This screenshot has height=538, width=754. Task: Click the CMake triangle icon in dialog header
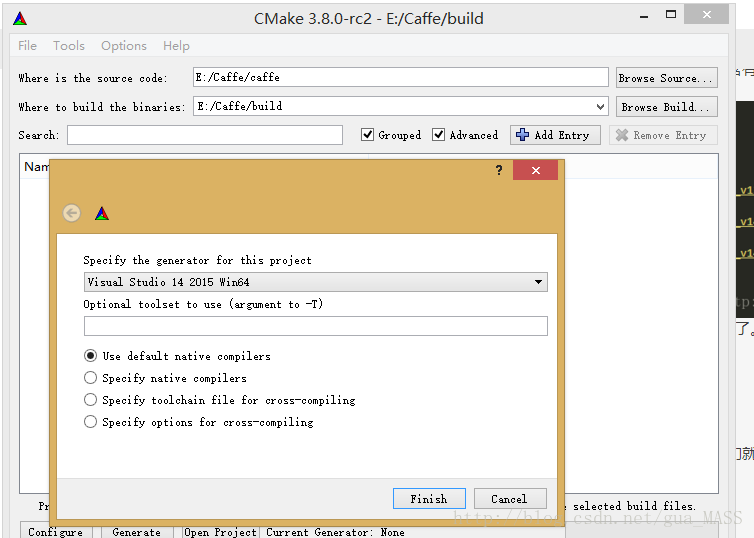[102, 213]
